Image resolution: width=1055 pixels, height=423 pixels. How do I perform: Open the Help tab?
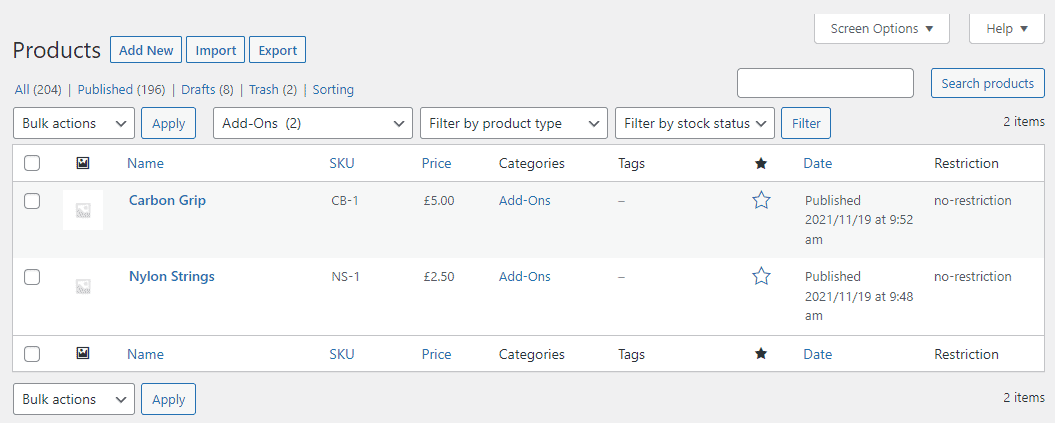click(x=1007, y=29)
